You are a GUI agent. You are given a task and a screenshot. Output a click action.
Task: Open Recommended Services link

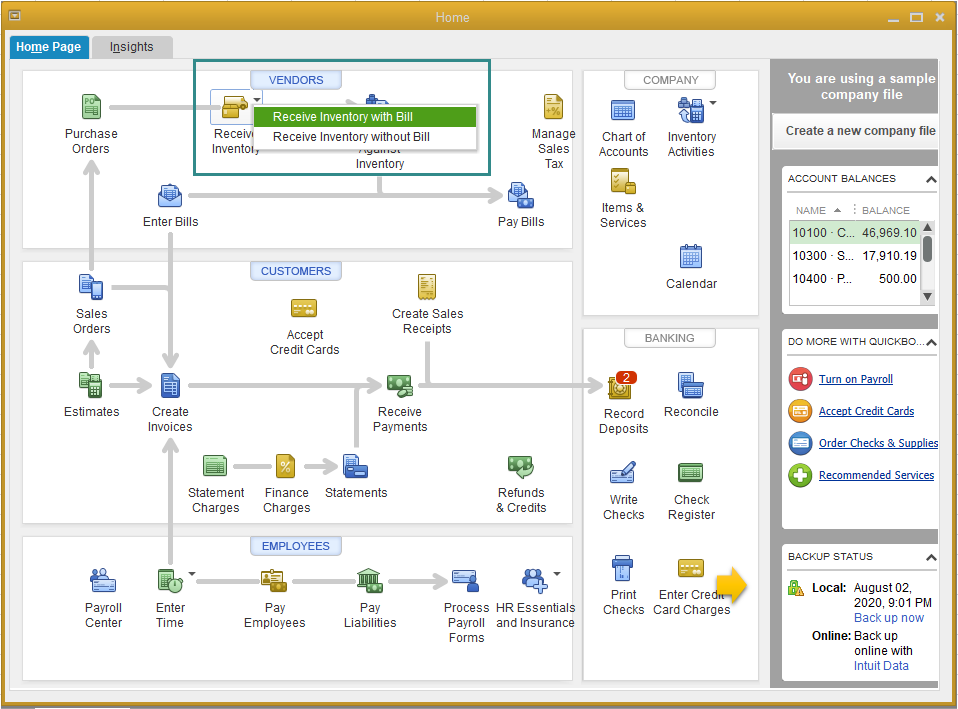[x=876, y=475]
